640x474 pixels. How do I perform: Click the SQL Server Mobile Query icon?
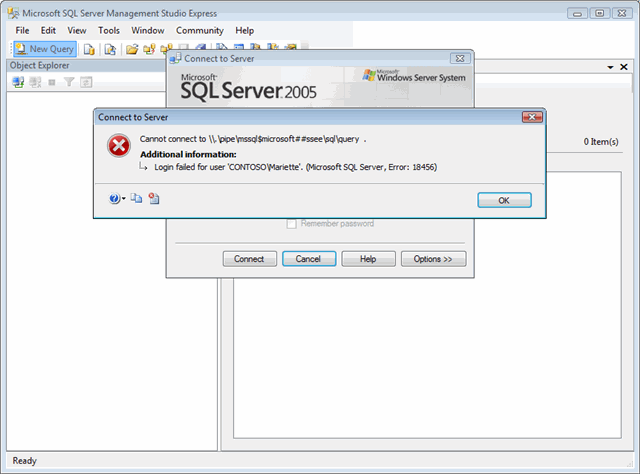[x=110, y=49]
